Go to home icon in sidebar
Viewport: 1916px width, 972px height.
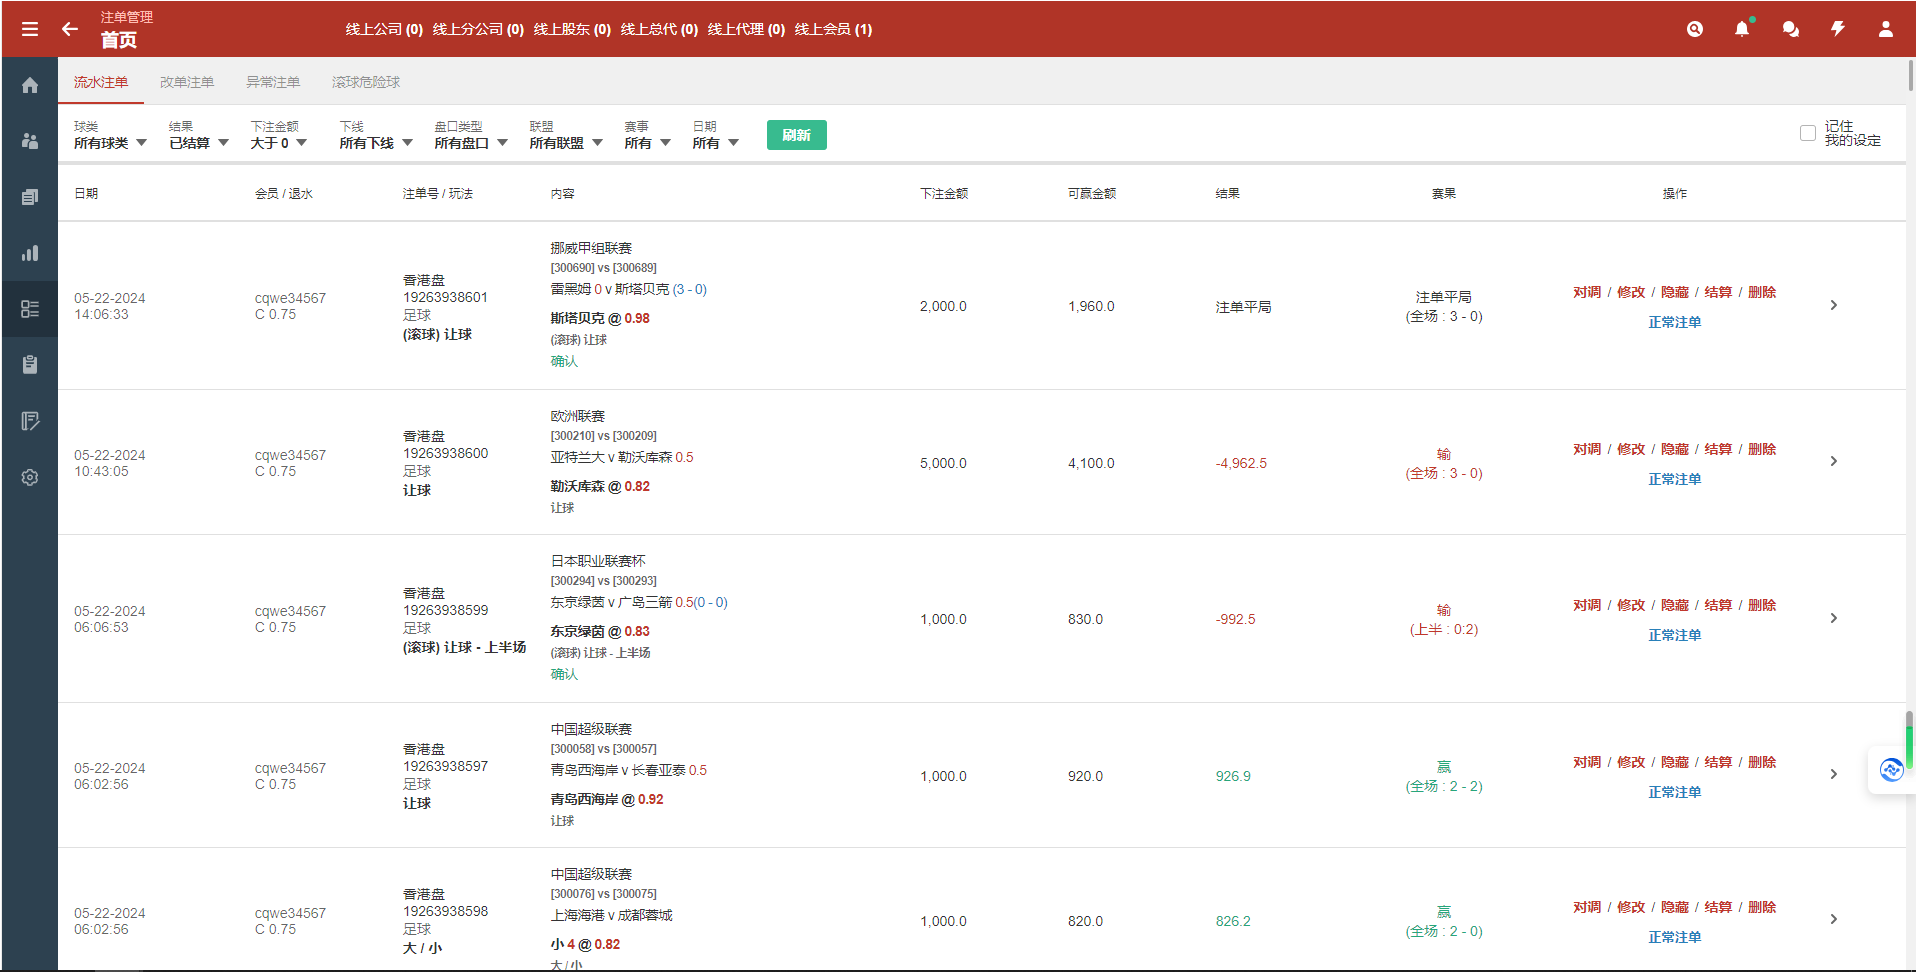pos(30,85)
